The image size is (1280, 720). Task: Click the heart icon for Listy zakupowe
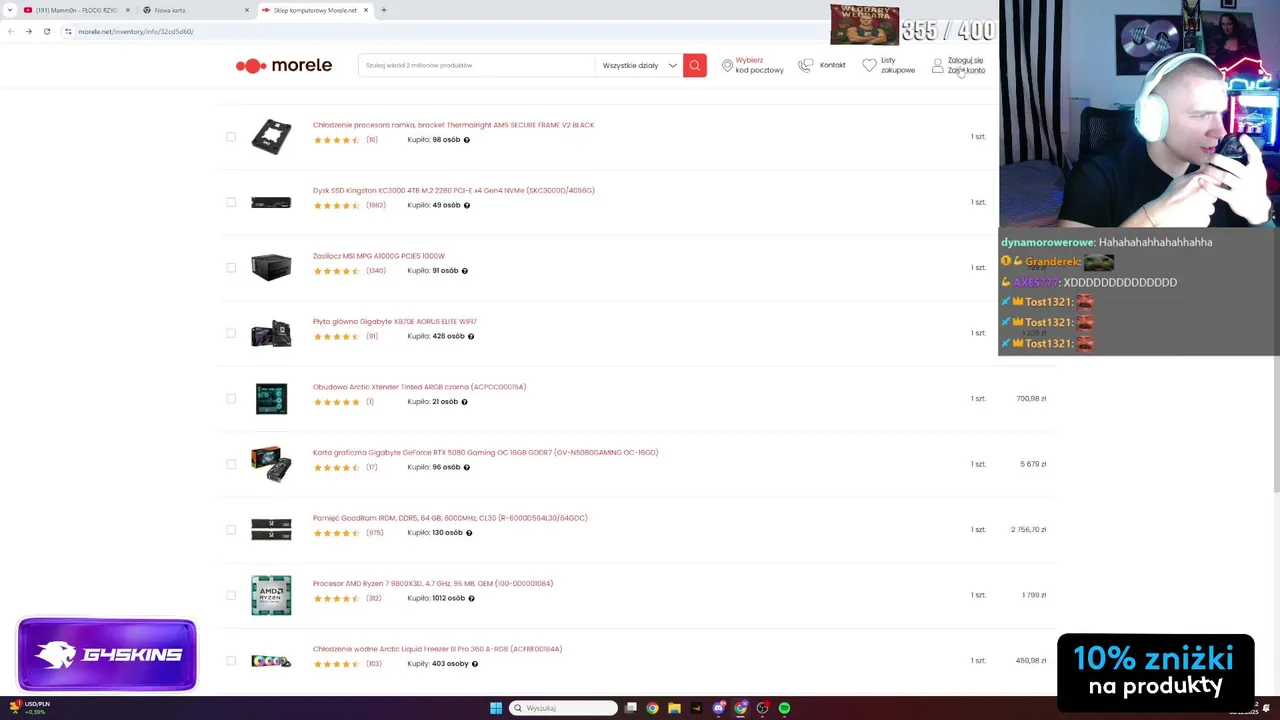[x=869, y=66]
